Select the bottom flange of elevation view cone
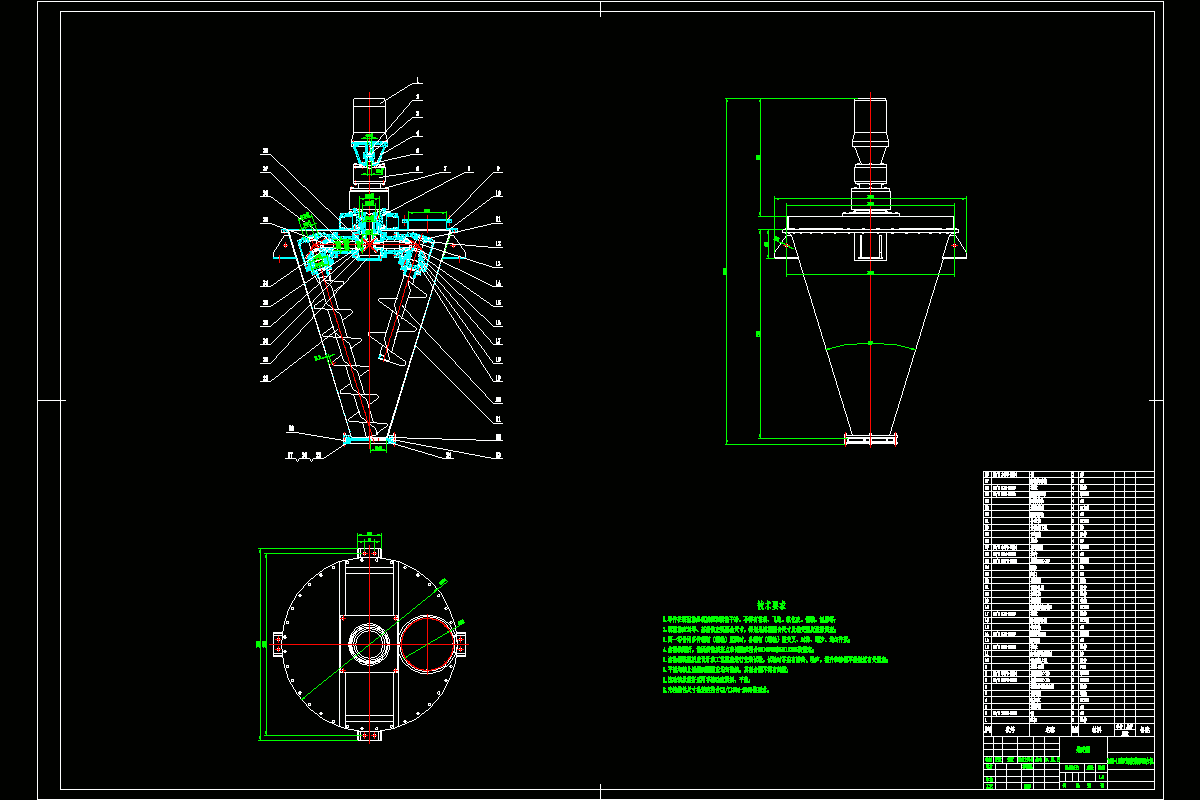The image size is (1200, 800). tap(871, 438)
